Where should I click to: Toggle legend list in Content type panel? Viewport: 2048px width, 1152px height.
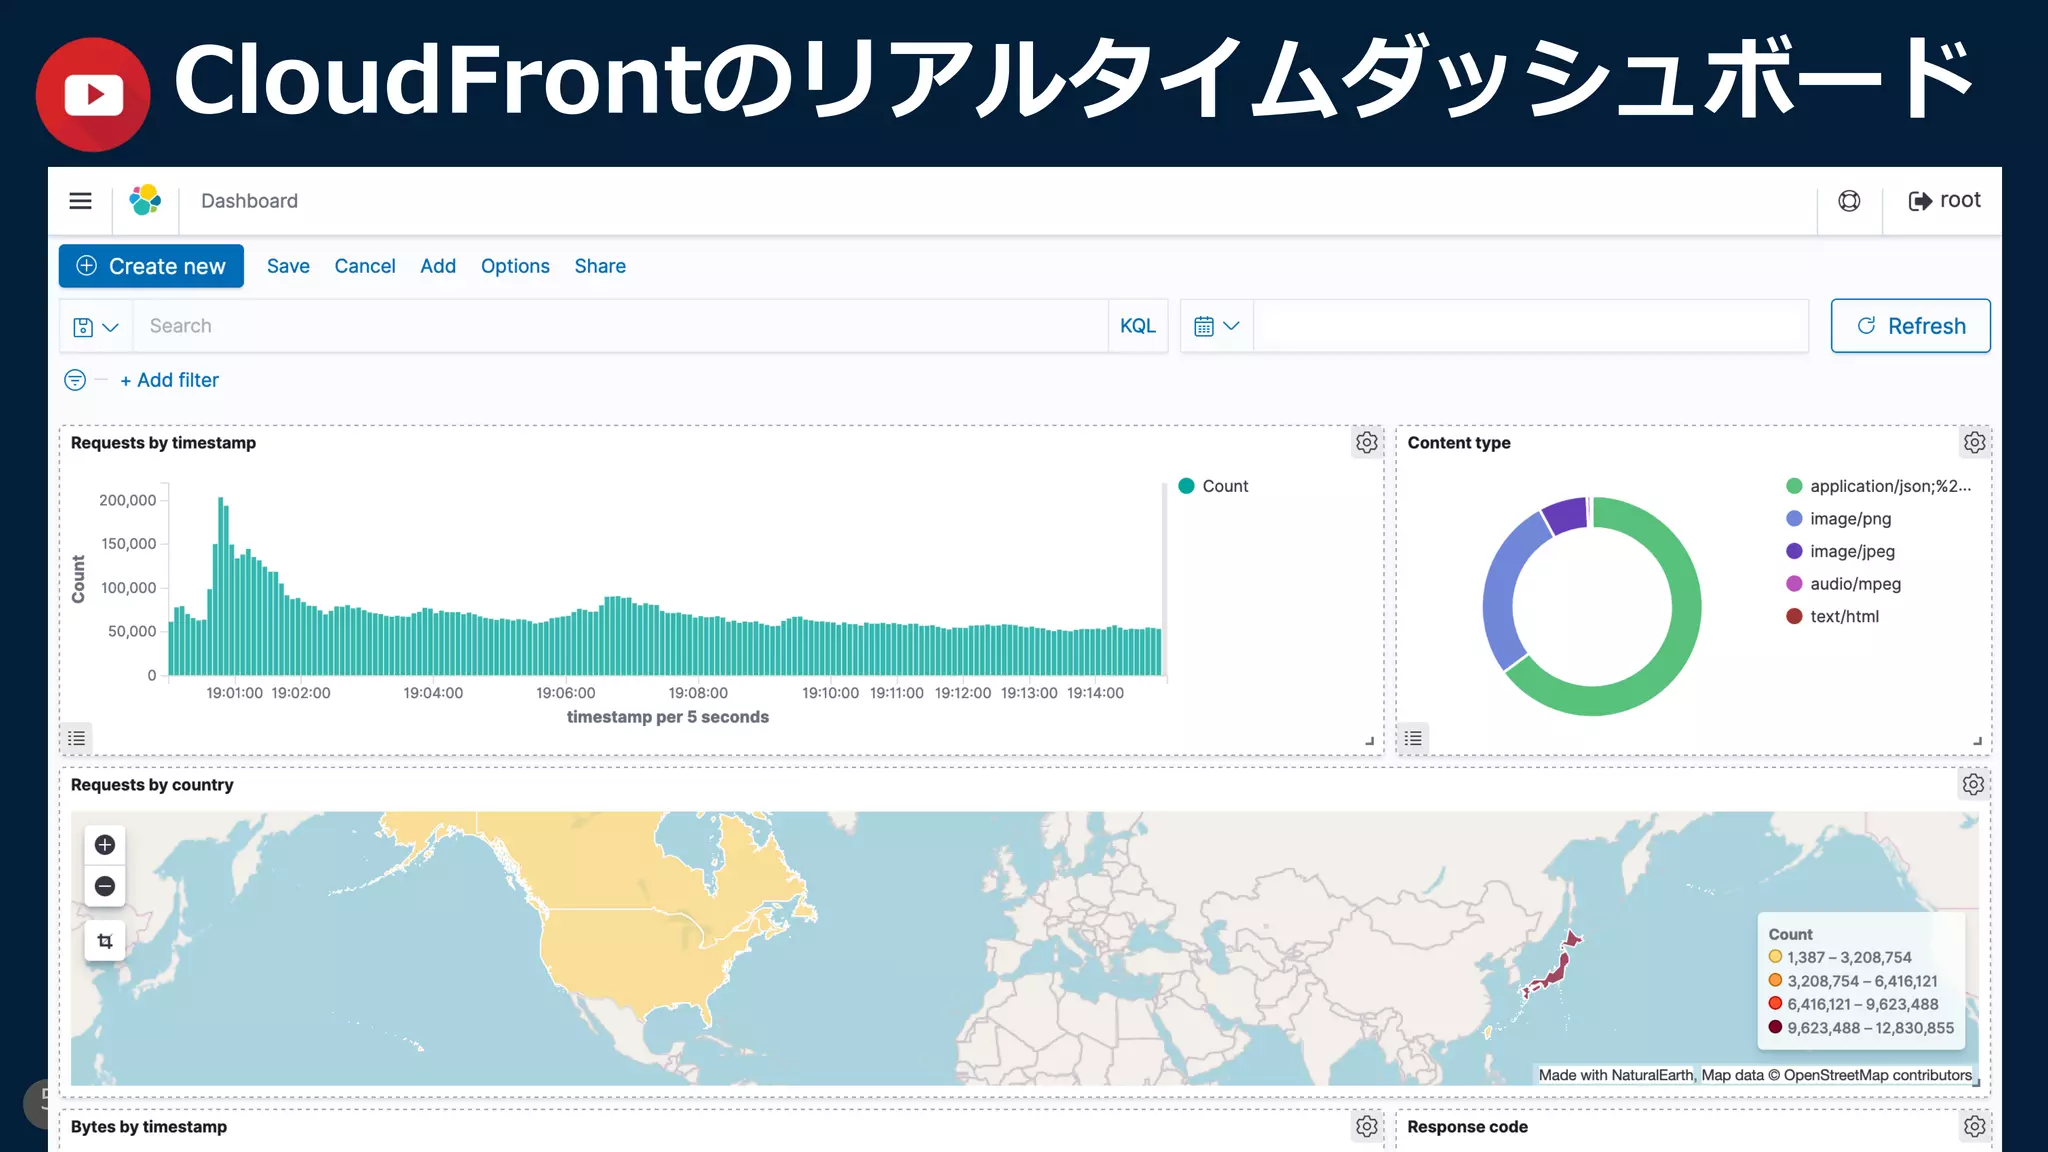1413,738
